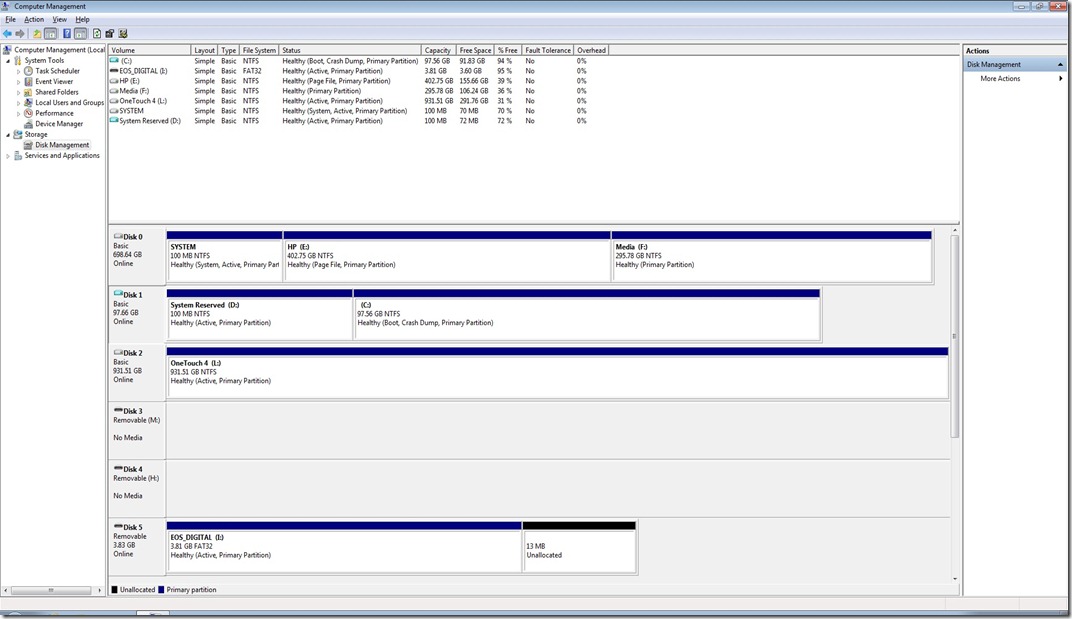Sort by the Volume column header
This screenshot has height=619, width=1072.
(150, 50)
